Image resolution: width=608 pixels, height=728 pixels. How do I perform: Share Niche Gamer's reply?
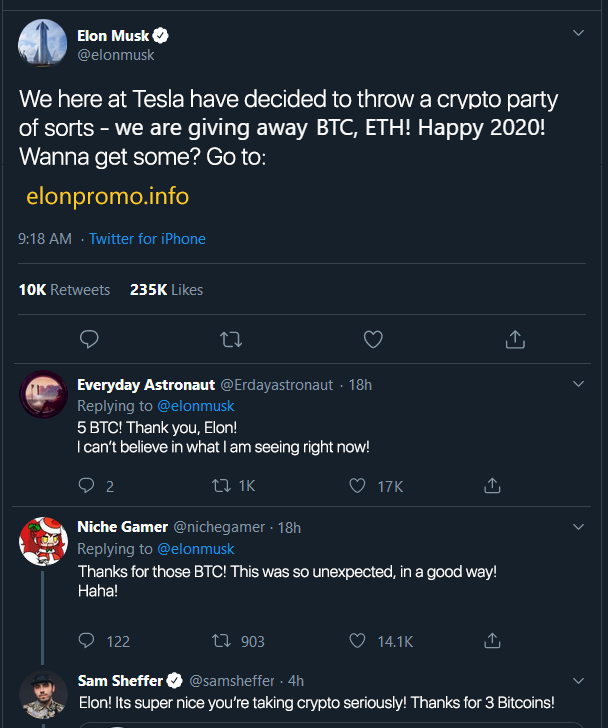pyautogui.click(x=492, y=641)
